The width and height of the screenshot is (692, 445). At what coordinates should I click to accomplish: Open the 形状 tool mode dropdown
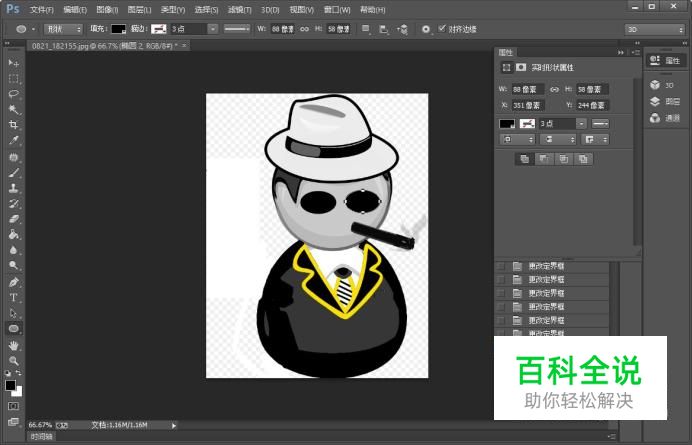pos(63,29)
